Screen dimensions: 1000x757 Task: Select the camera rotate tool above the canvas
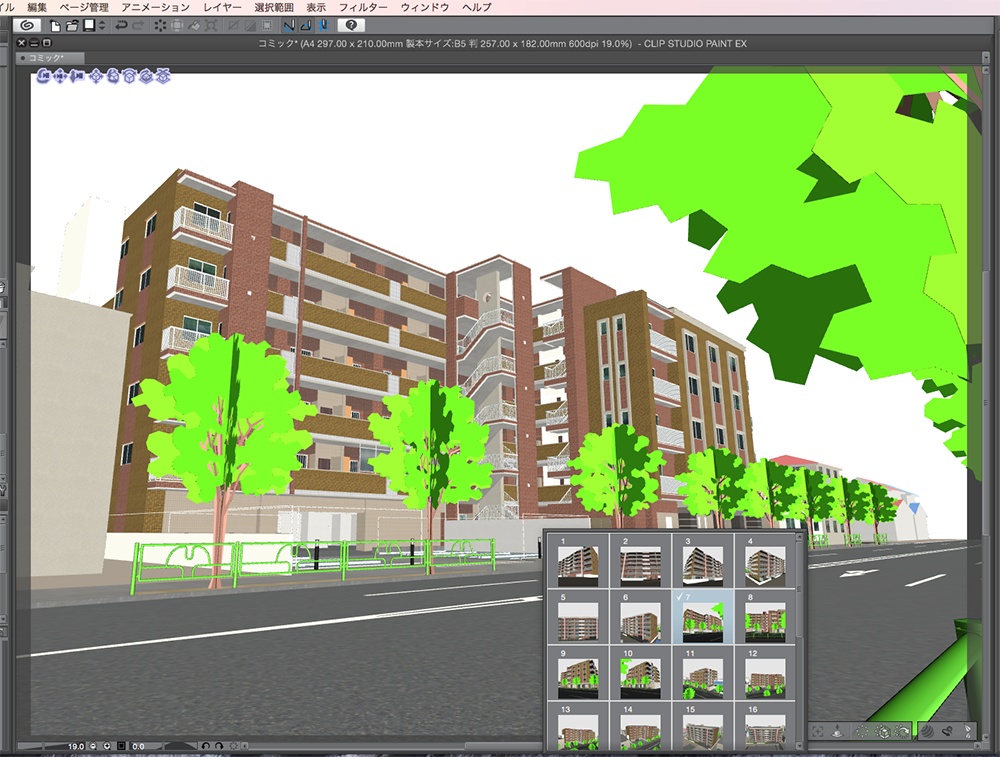[x=43, y=75]
